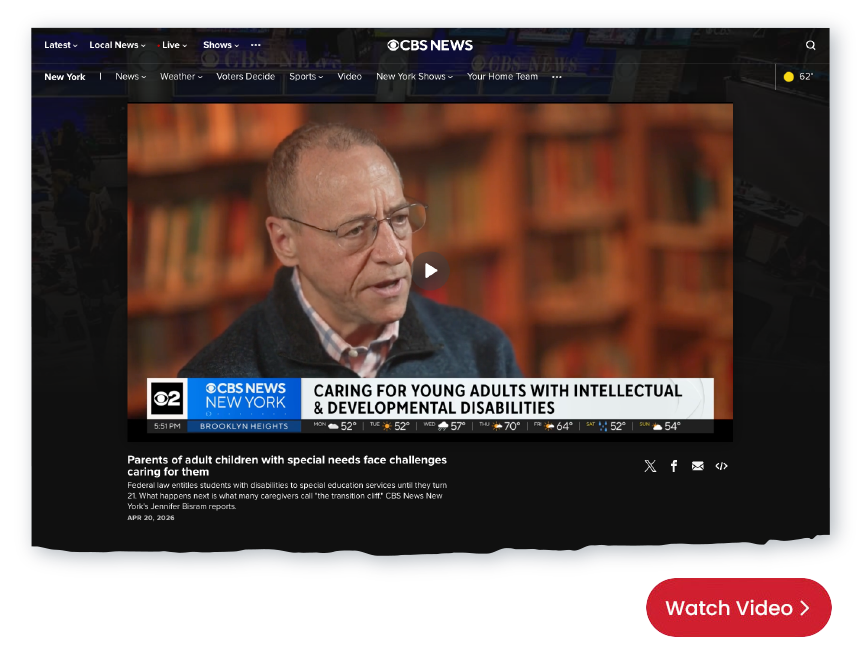This screenshot has height=672, width=865.
Task: Share the video by email
Action: click(698, 466)
